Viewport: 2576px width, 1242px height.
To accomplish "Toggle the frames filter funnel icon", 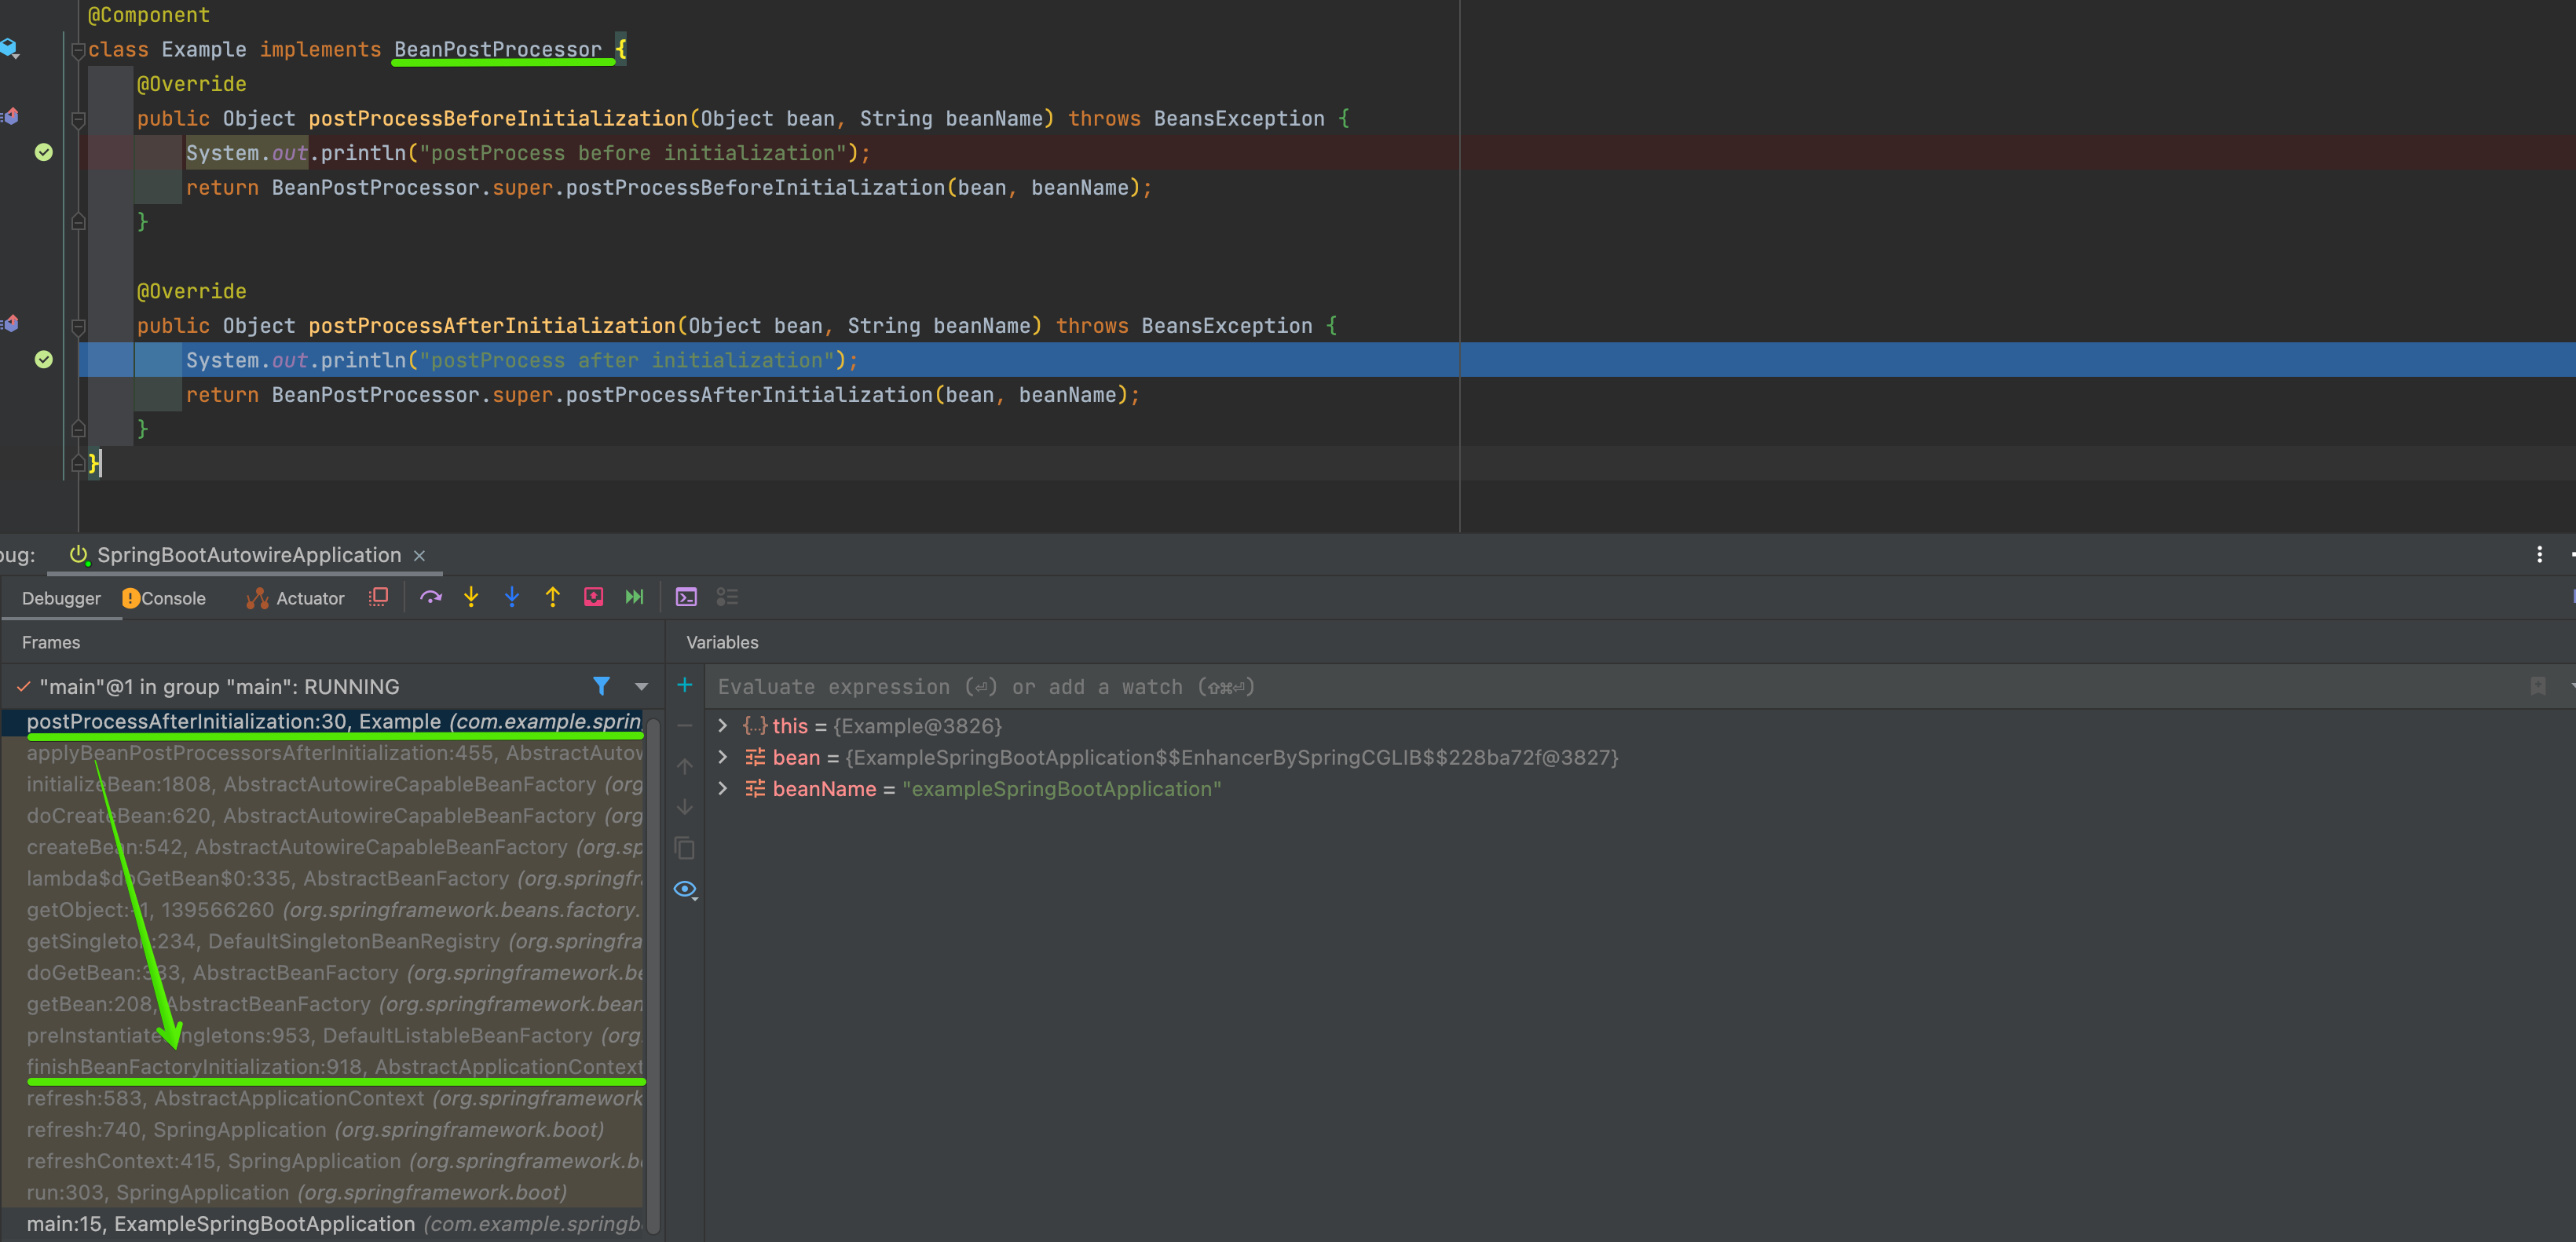I will [601, 686].
